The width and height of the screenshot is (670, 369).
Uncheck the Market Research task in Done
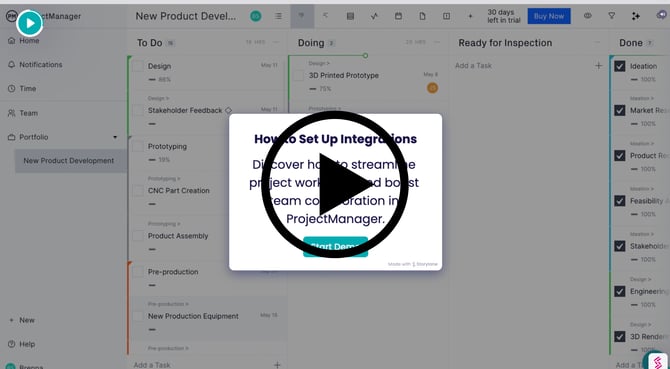pos(620,111)
